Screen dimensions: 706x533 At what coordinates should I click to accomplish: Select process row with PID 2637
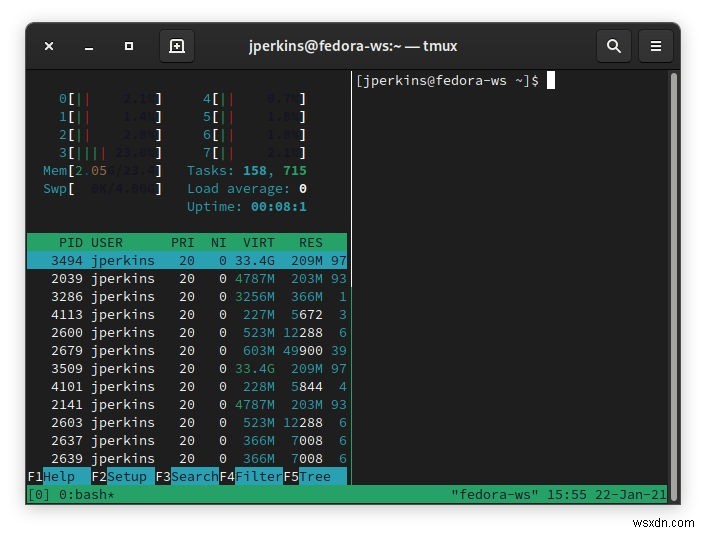point(187,441)
